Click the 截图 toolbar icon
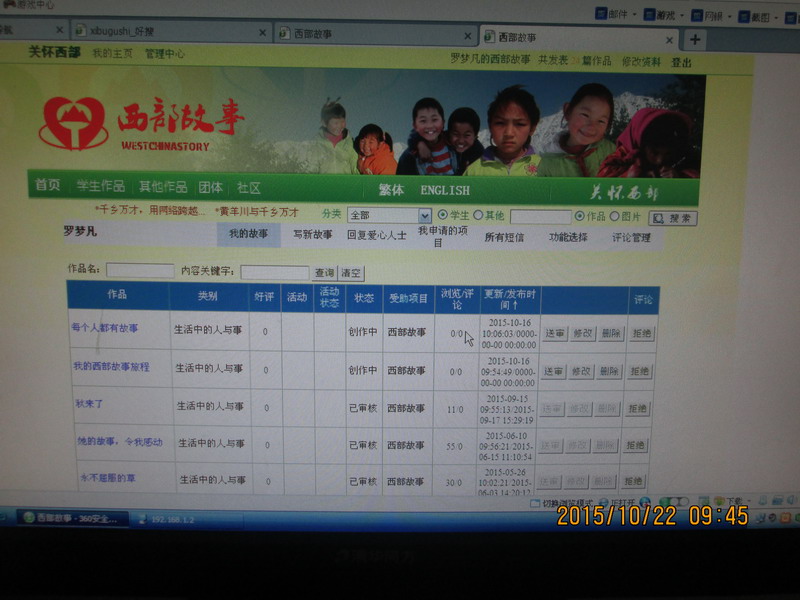The image size is (800, 600). [754, 16]
